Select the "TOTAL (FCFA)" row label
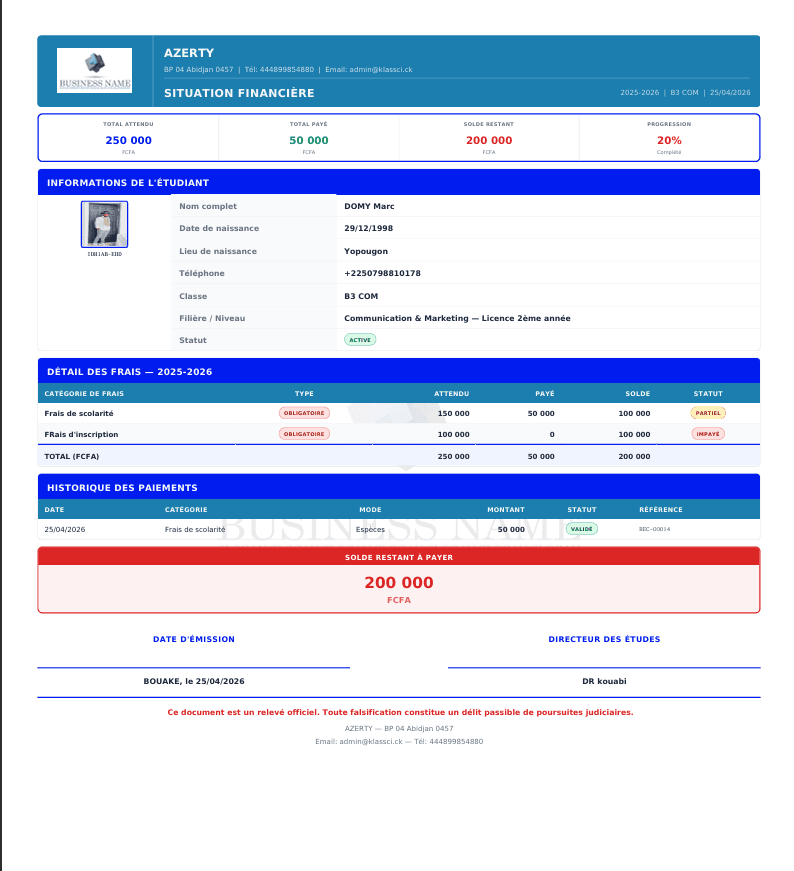The width and height of the screenshot is (794, 871). [72, 456]
